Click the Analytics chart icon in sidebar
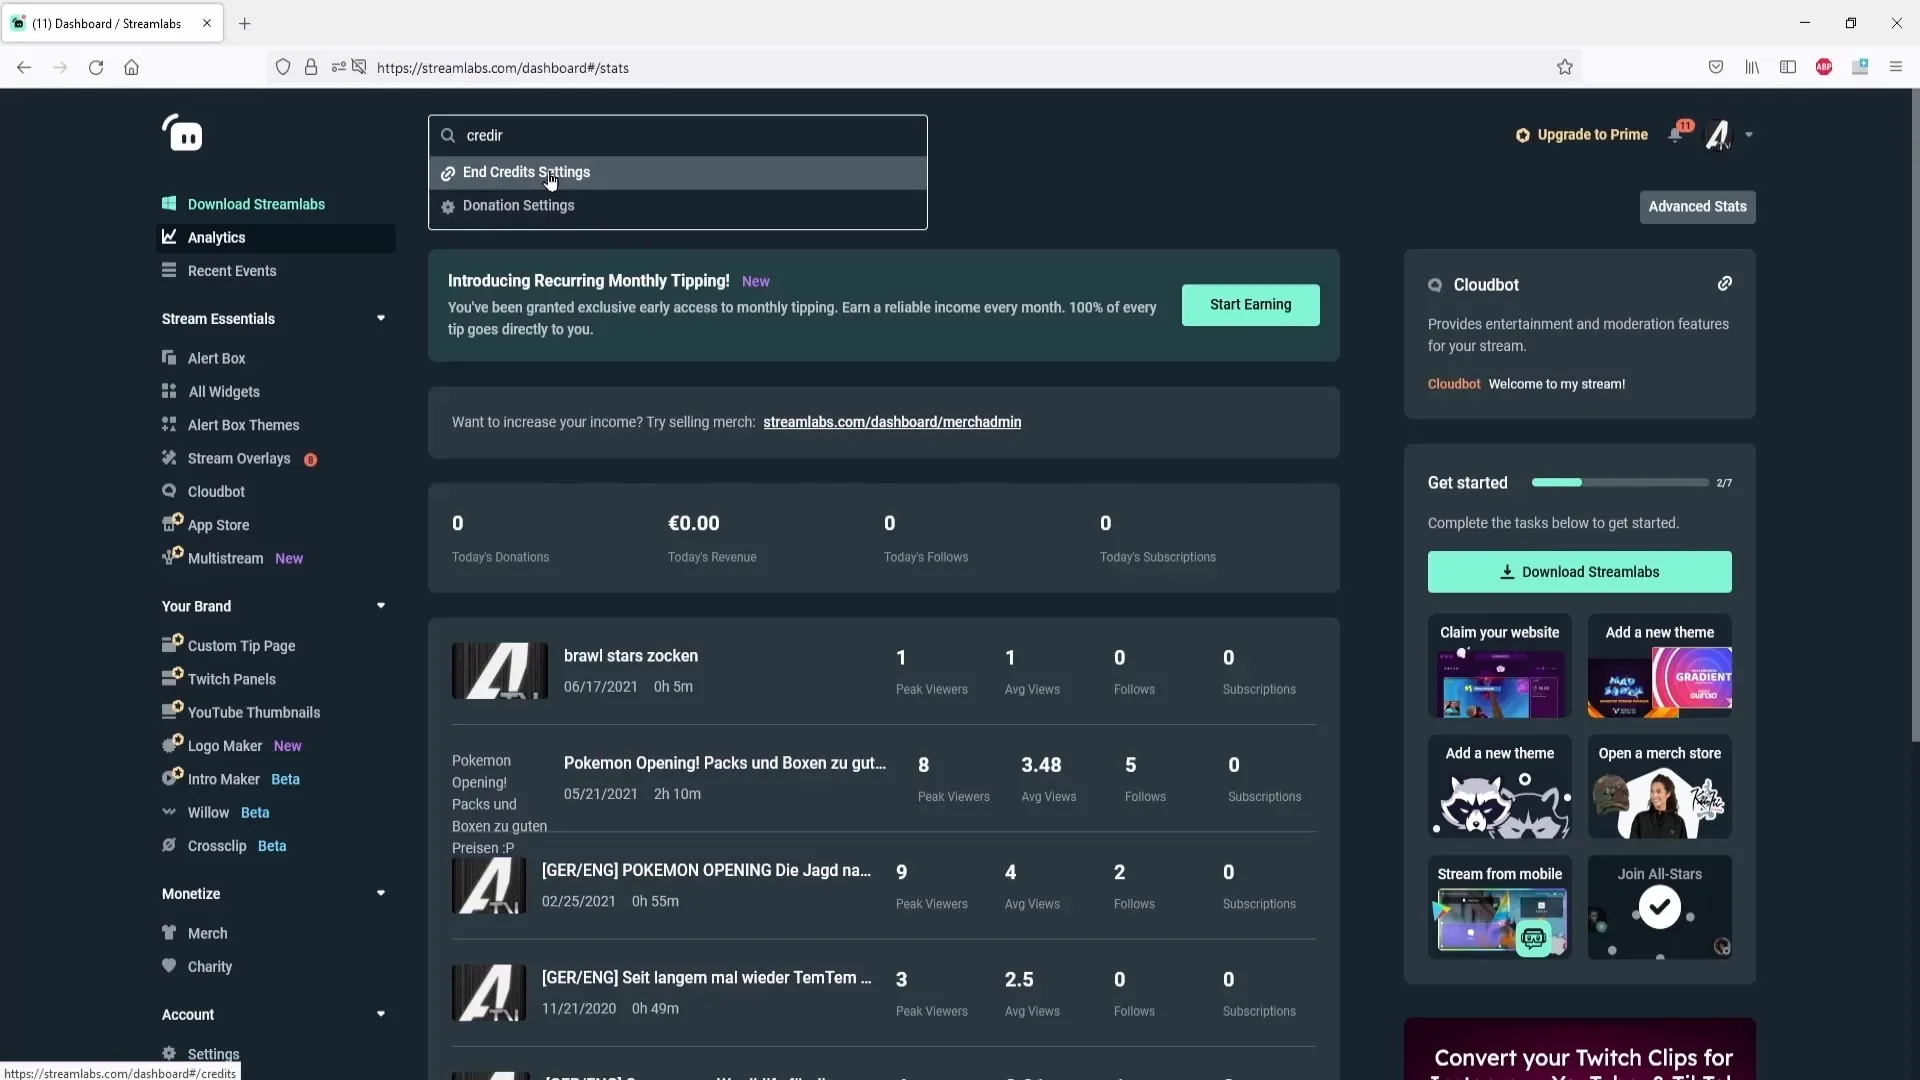 [x=169, y=237]
